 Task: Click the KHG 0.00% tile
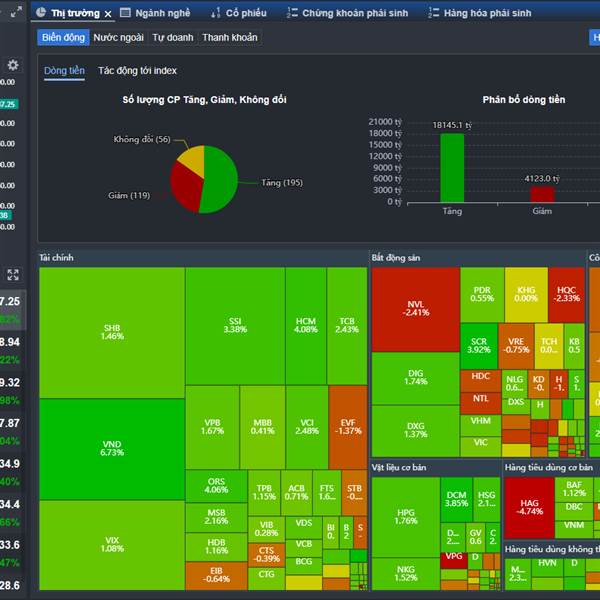[526, 295]
